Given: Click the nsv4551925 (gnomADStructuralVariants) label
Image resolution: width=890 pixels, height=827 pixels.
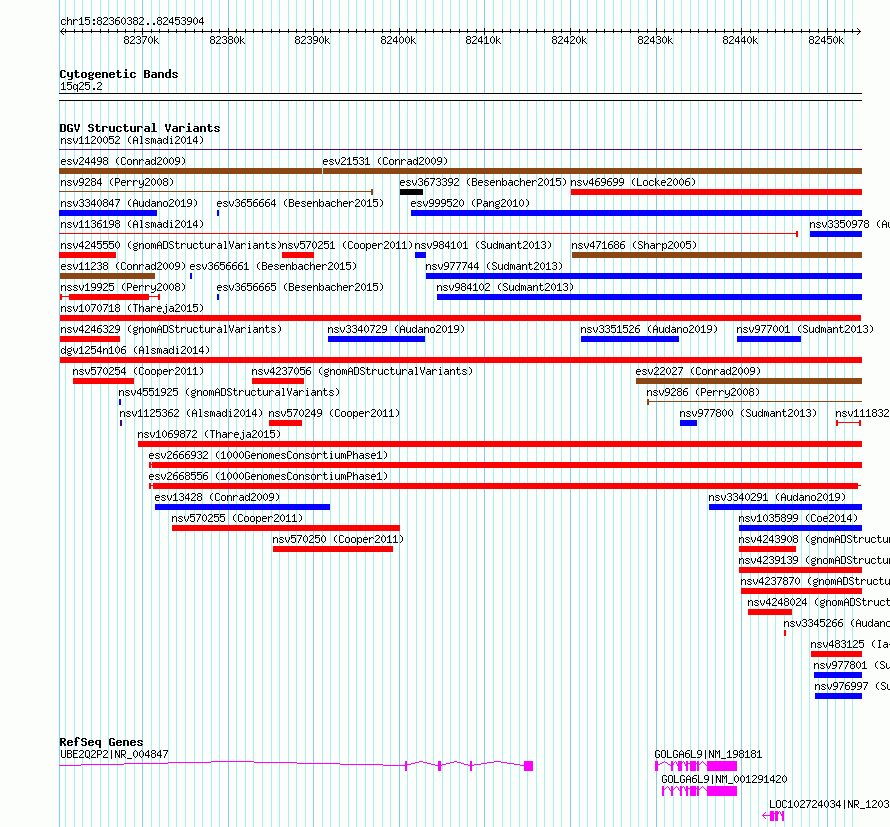Looking at the screenshot, I should pos(229,392).
